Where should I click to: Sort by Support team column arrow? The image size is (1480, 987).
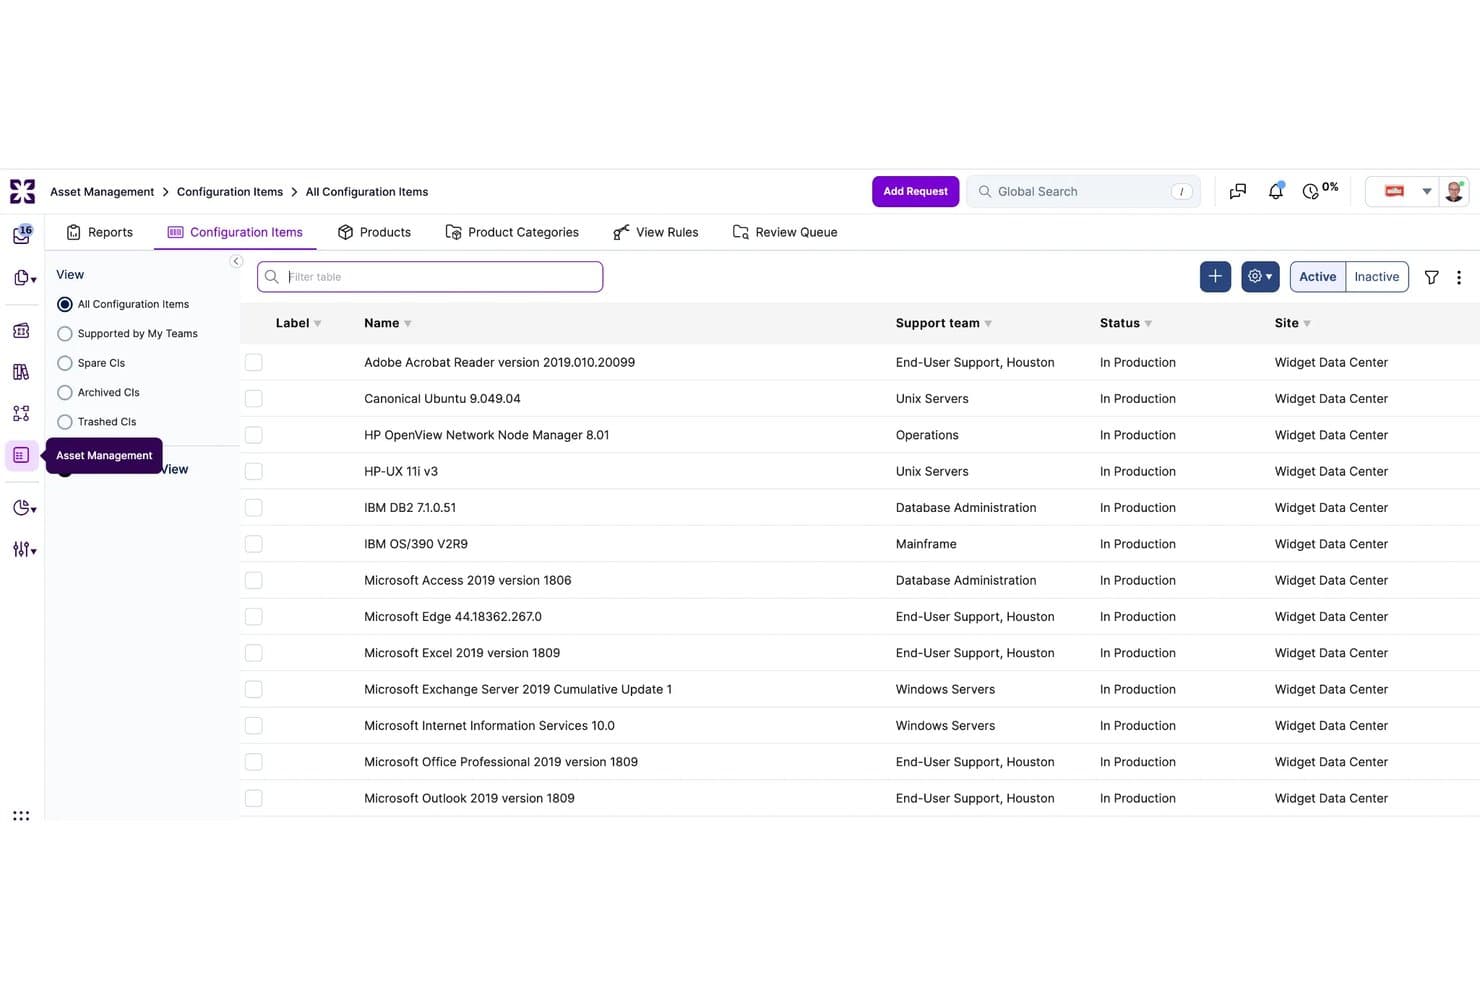click(988, 324)
